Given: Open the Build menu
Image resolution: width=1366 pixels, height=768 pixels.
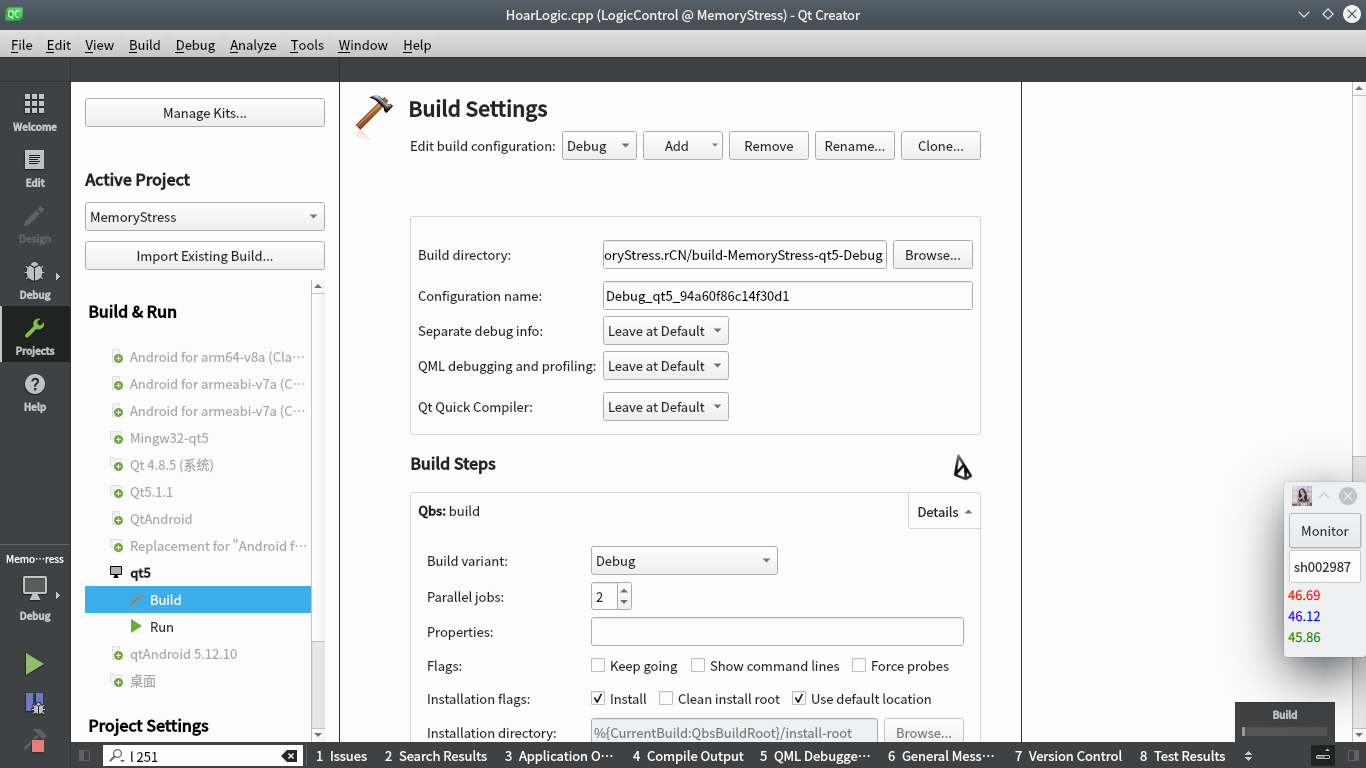Looking at the screenshot, I should [145, 45].
